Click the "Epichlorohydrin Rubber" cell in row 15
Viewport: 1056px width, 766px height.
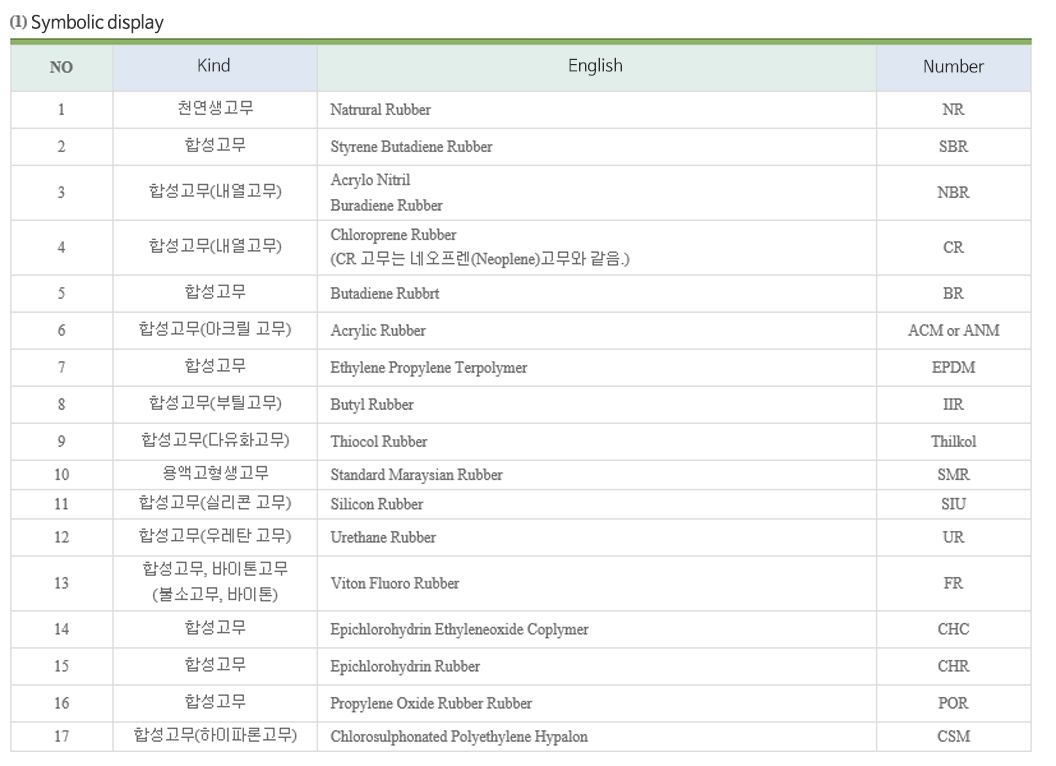click(x=405, y=667)
